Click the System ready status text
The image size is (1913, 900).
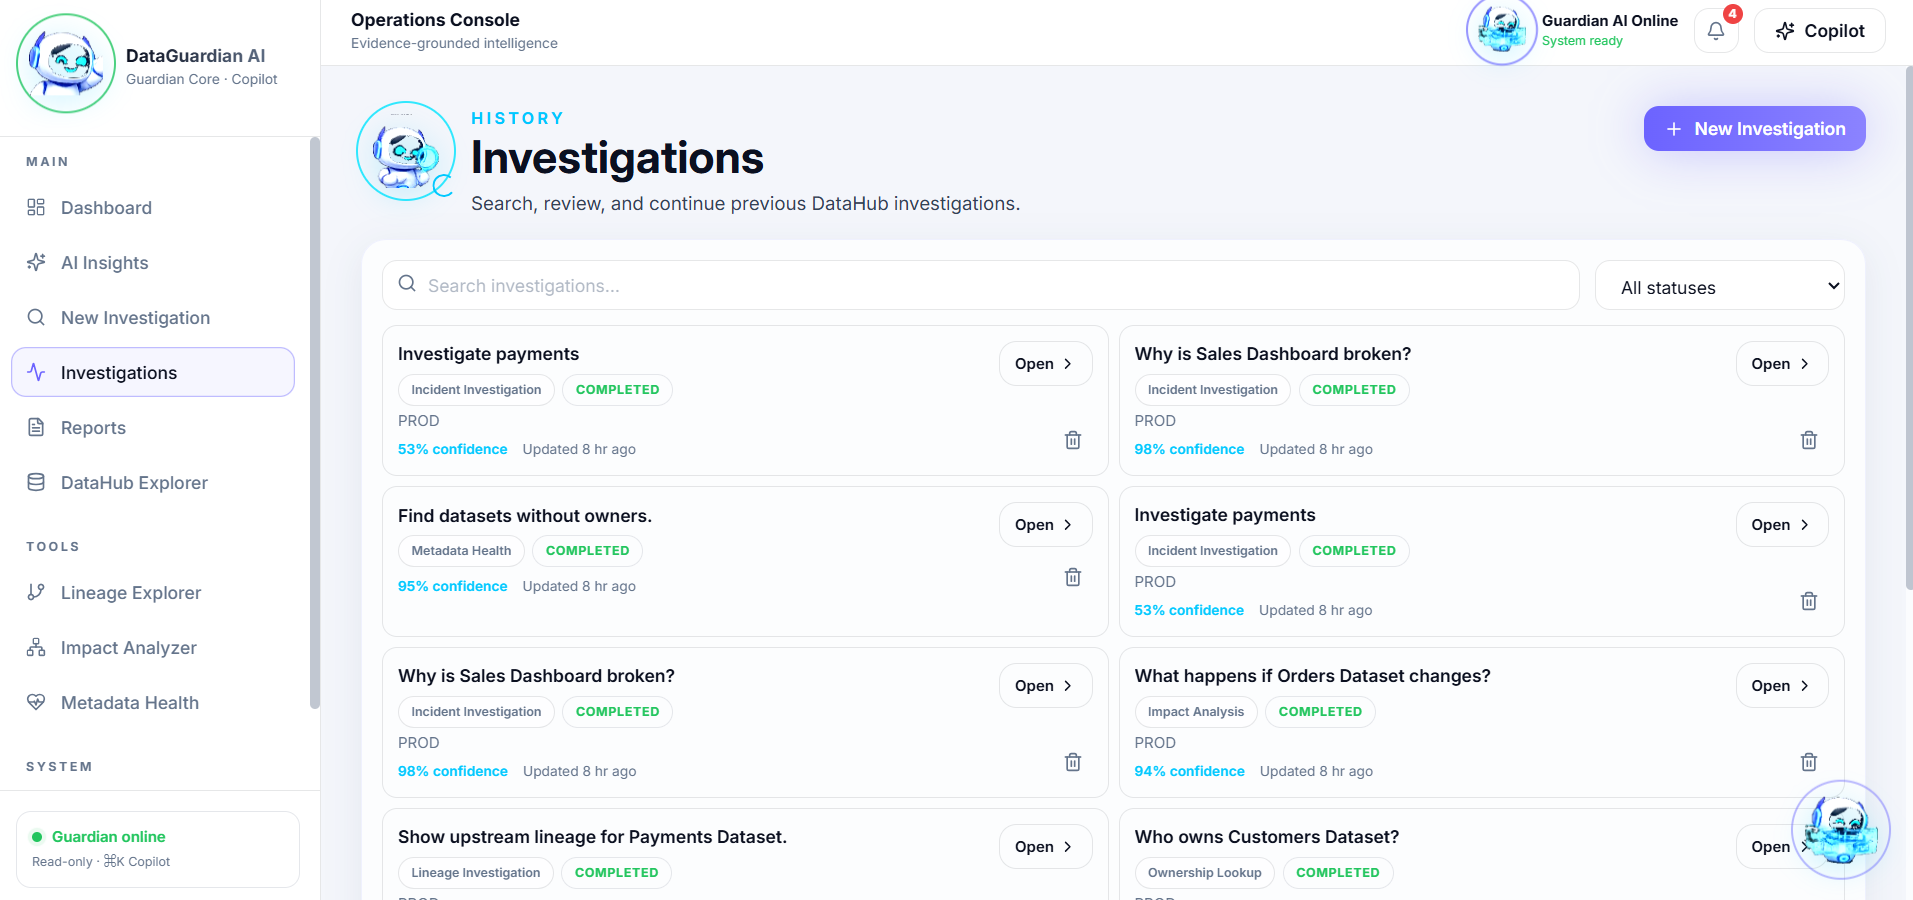(1582, 41)
